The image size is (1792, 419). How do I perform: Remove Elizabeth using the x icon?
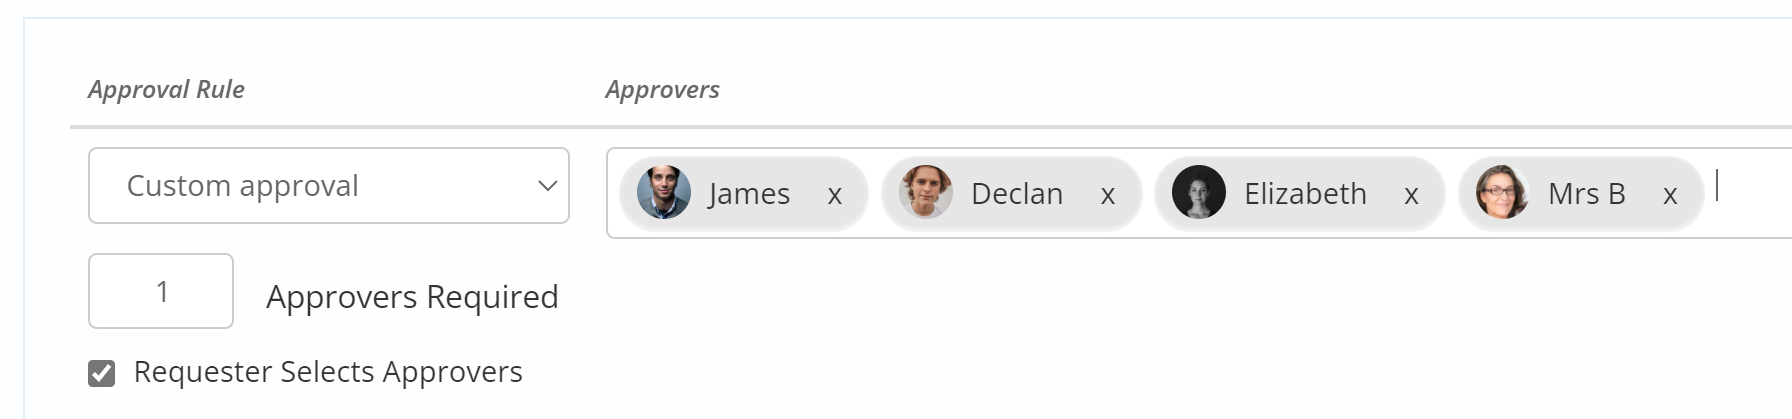1411,195
